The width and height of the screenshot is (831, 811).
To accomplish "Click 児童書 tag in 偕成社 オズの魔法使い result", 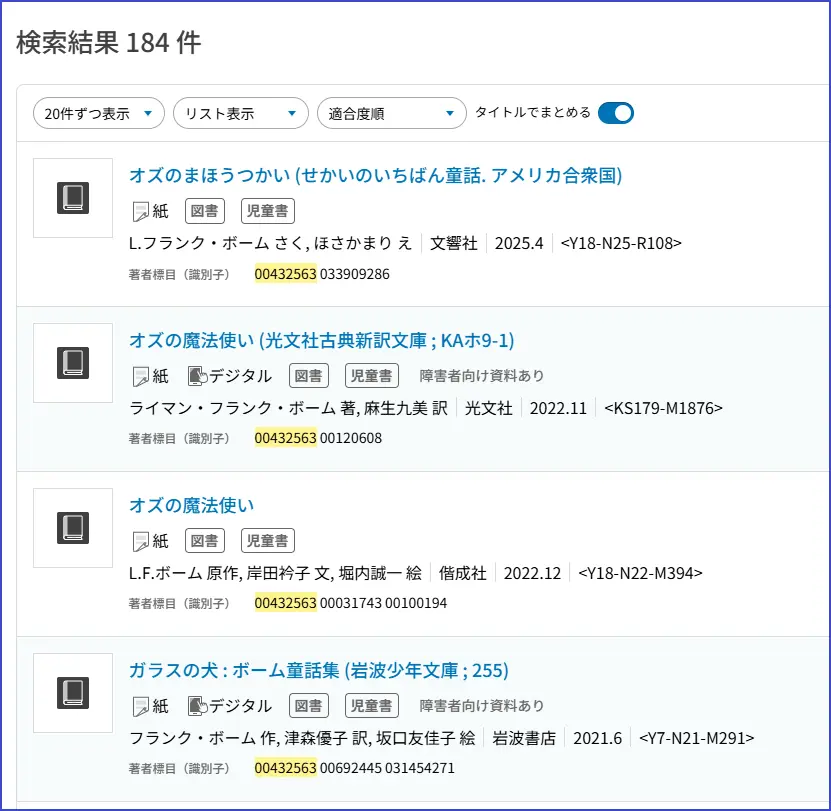I will coord(268,541).
